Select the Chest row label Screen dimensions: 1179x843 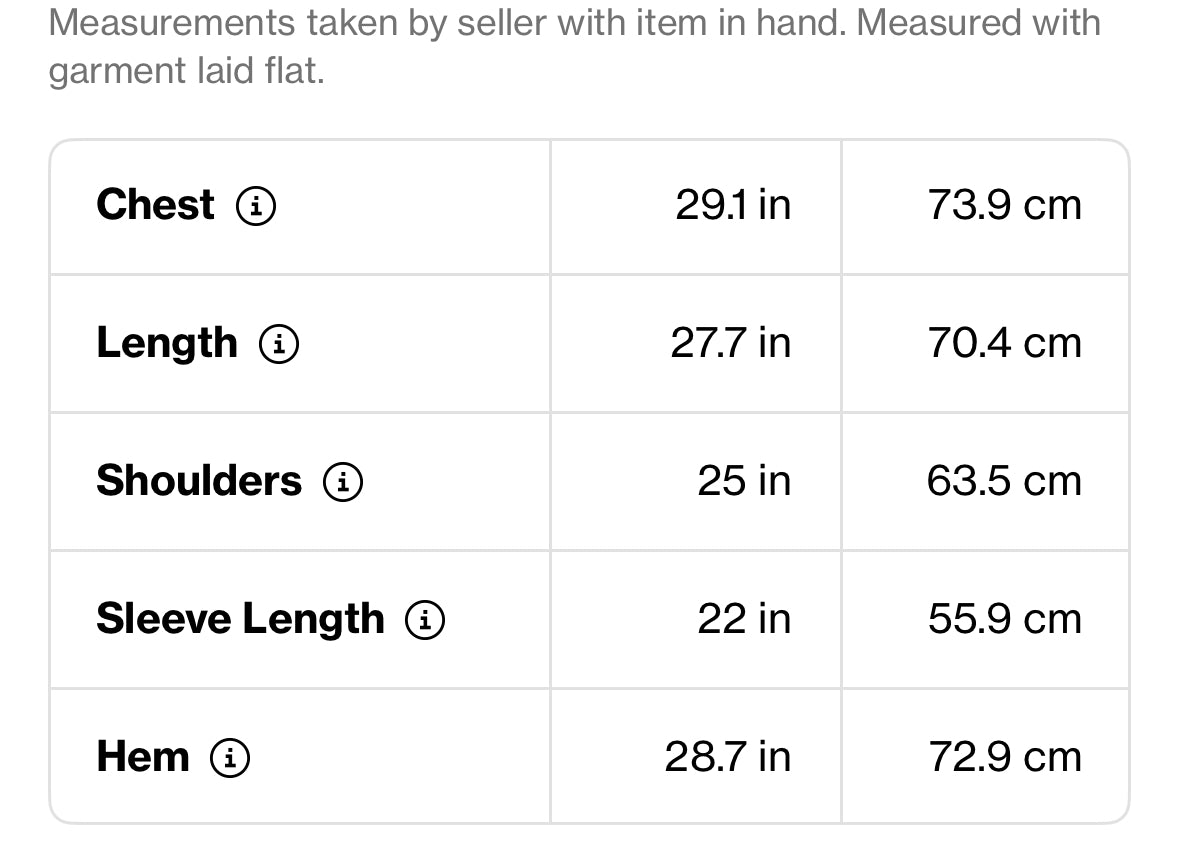point(156,205)
